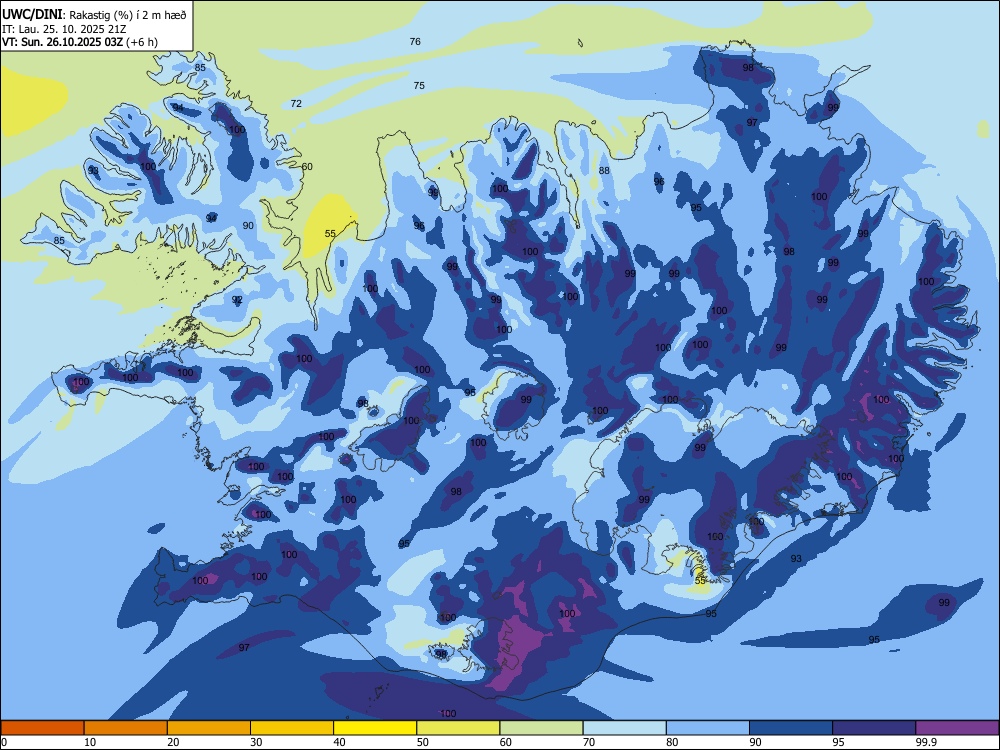Select the '72' humidity value on the map
The height and width of the screenshot is (750, 1000).
tap(296, 103)
